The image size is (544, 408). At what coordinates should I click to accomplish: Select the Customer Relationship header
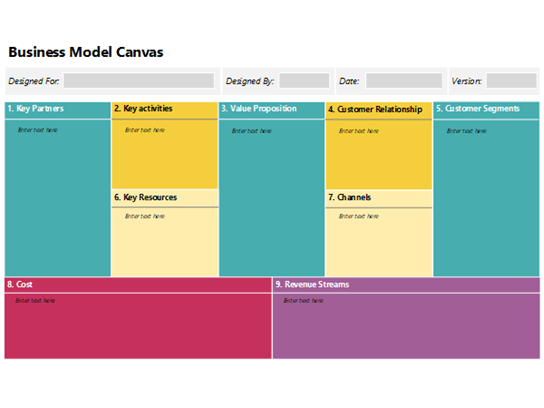(379, 110)
